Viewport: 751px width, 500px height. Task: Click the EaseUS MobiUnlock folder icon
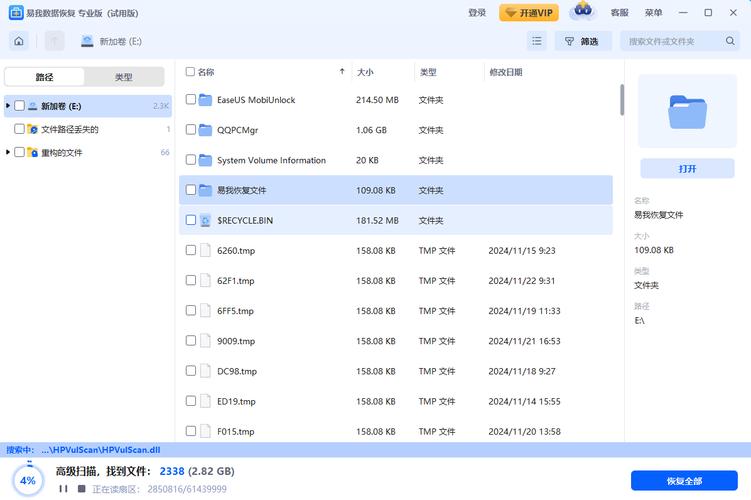tap(205, 100)
